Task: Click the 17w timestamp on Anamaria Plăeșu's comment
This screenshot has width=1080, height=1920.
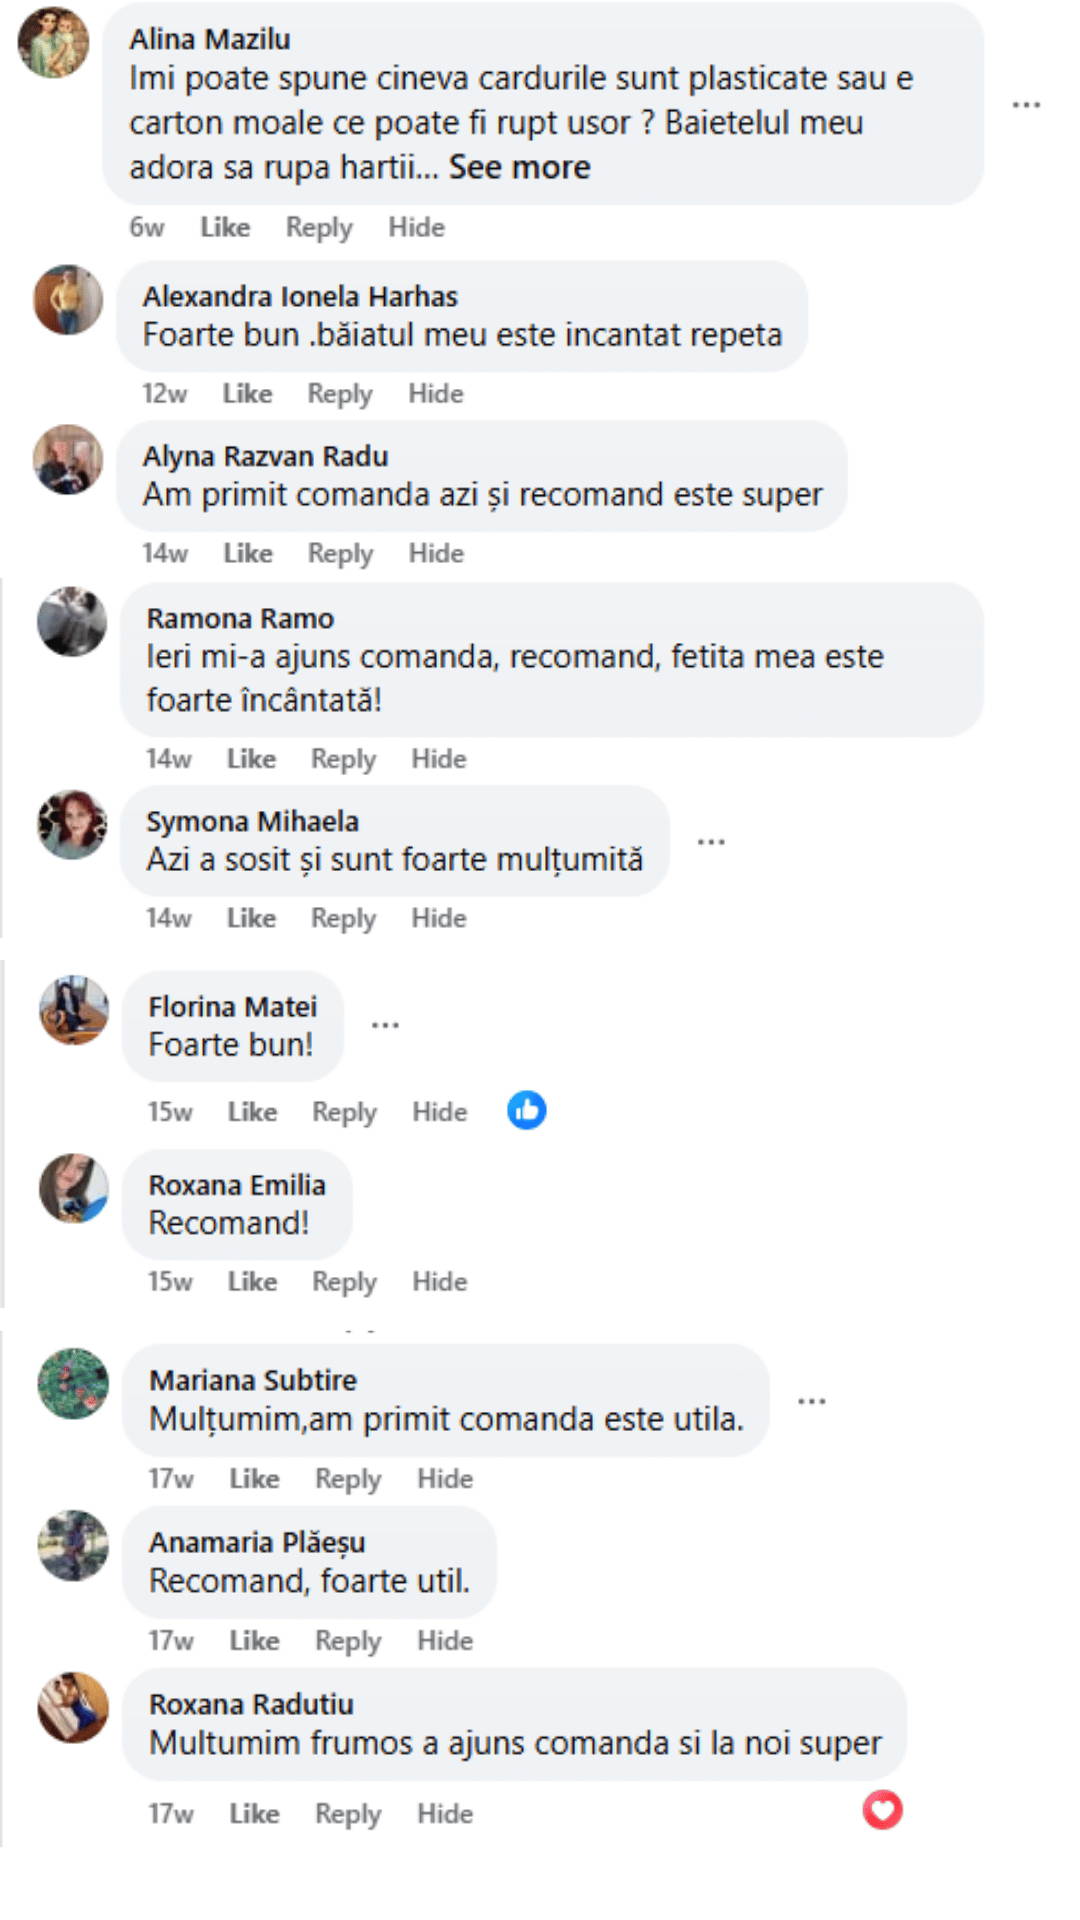Action: pyautogui.click(x=171, y=1641)
